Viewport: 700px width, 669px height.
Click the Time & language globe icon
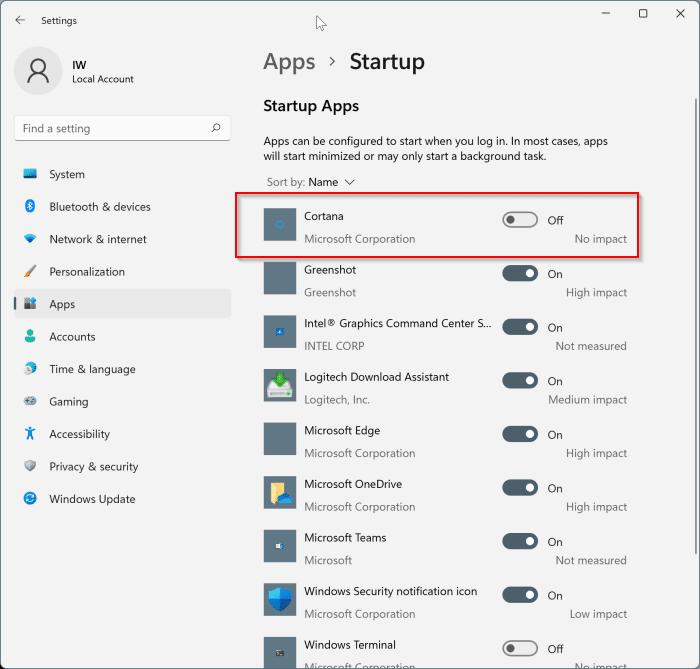(x=30, y=369)
